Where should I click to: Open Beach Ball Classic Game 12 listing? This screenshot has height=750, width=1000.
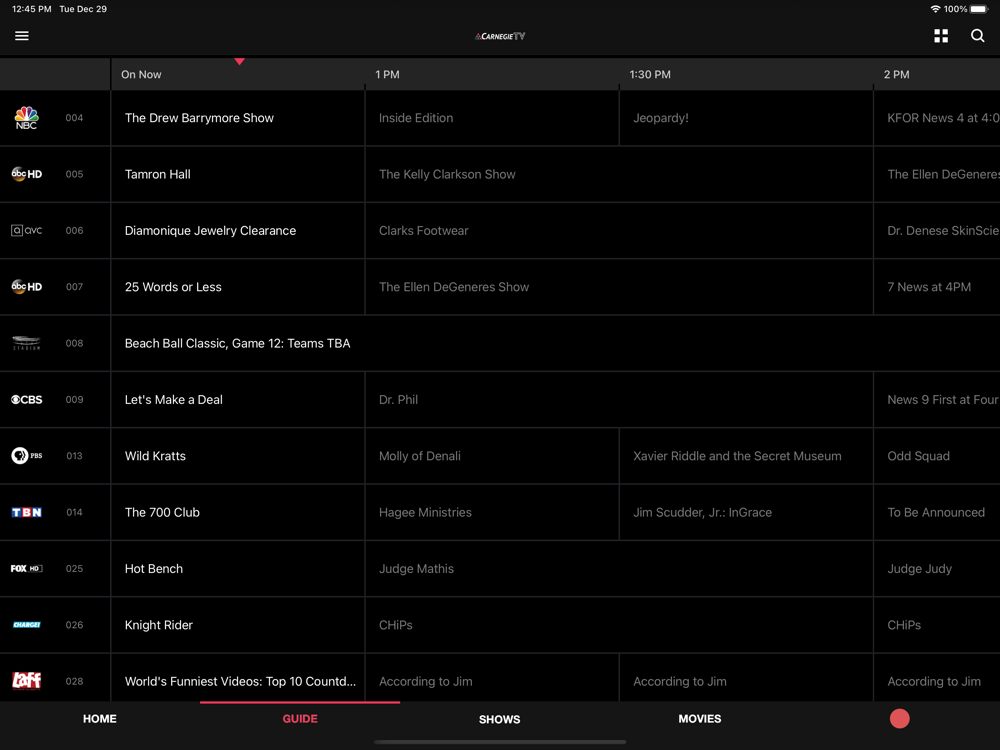pos(555,343)
